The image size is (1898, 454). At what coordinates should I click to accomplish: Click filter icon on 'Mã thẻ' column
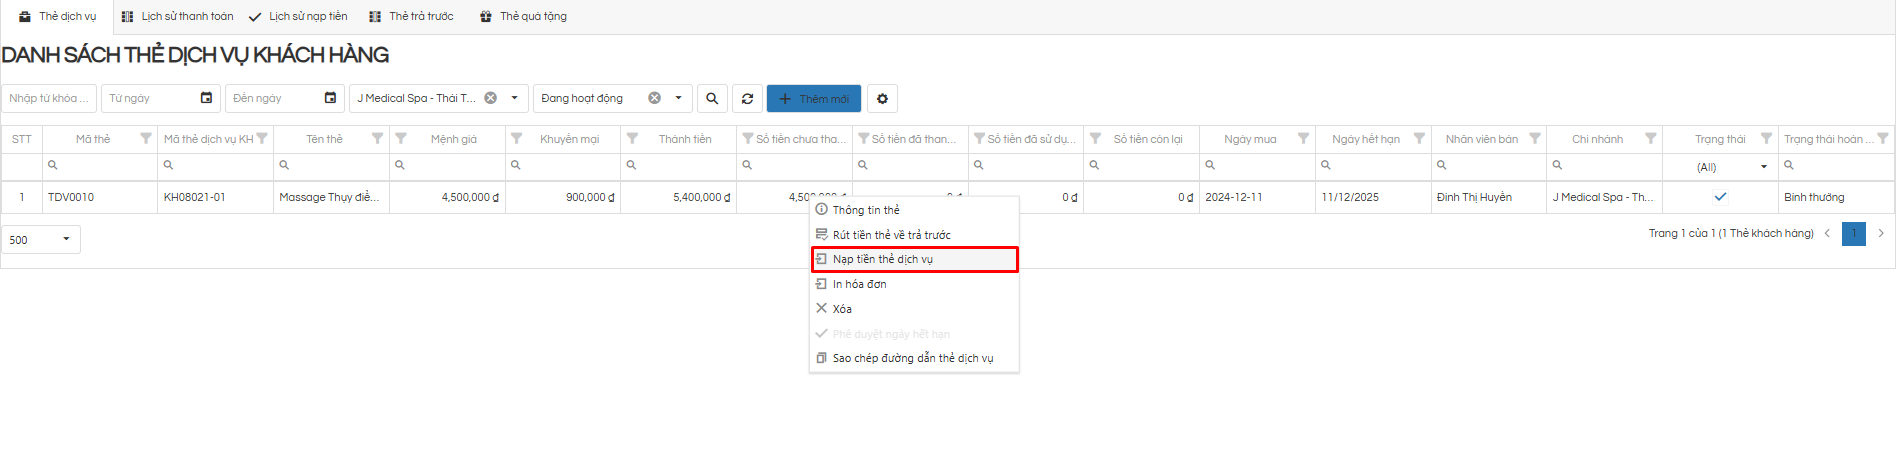point(146,139)
